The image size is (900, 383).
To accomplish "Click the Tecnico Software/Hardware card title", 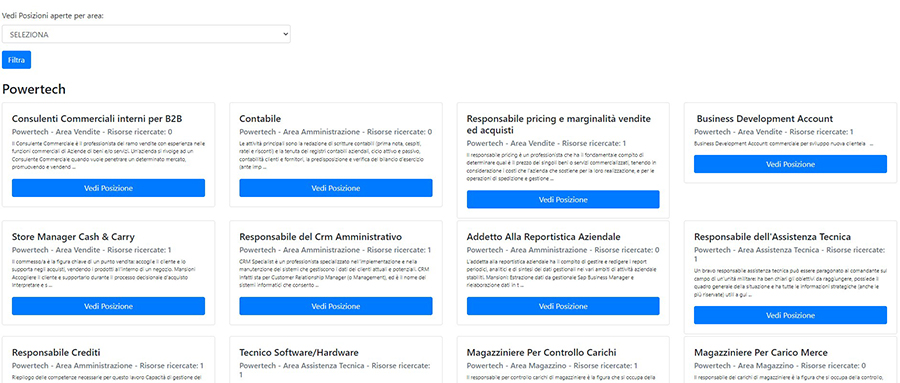I will (299, 353).
